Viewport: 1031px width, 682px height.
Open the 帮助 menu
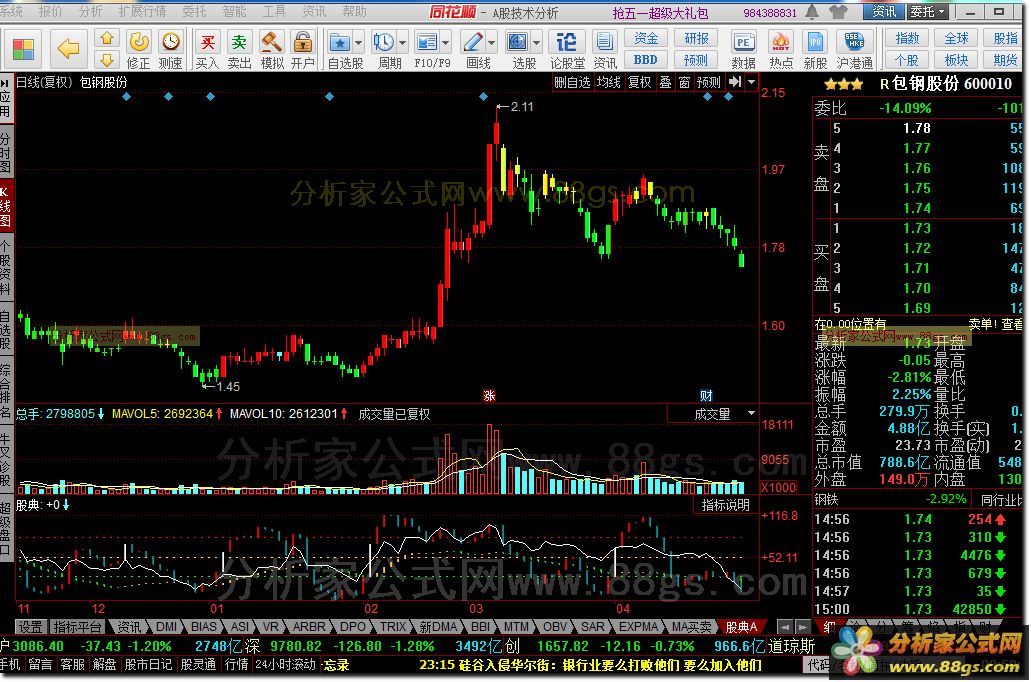[354, 11]
